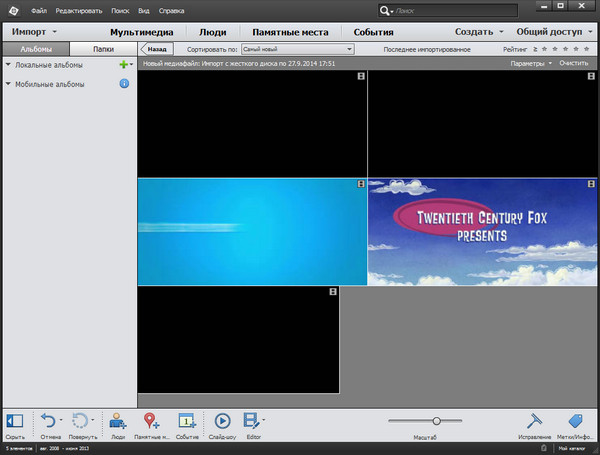Toggle the Hide (Скрыть) panel button
The width and height of the screenshot is (600, 455).
[x=15, y=421]
